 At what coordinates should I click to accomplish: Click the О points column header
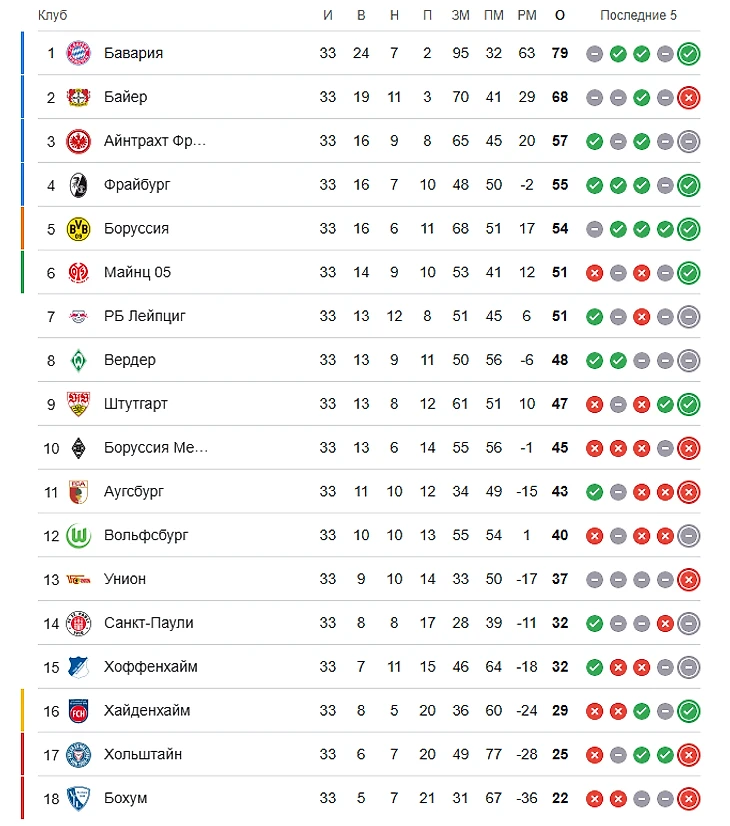tap(560, 15)
